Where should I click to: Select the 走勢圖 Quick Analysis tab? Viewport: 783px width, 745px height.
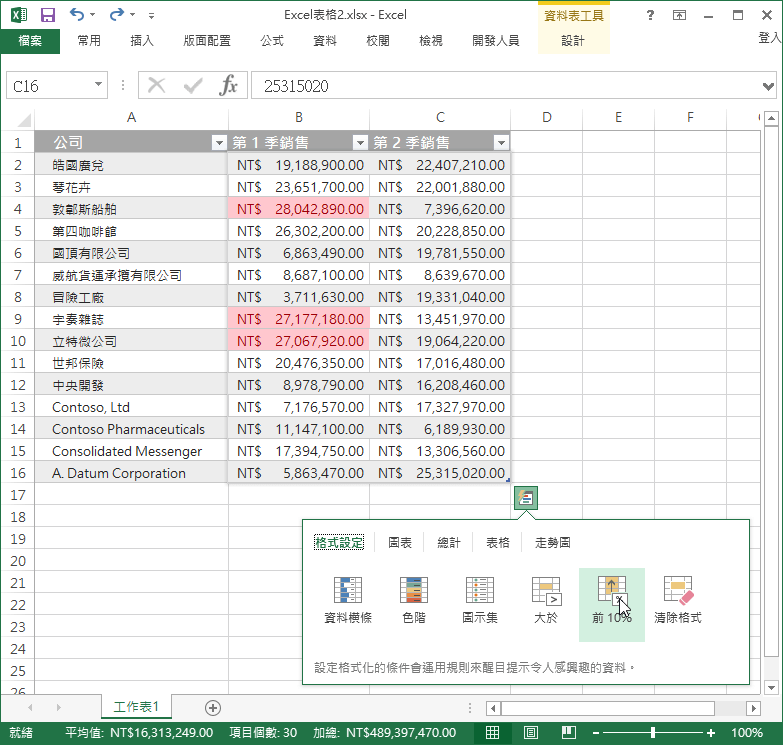pyautogui.click(x=553, y=542)
